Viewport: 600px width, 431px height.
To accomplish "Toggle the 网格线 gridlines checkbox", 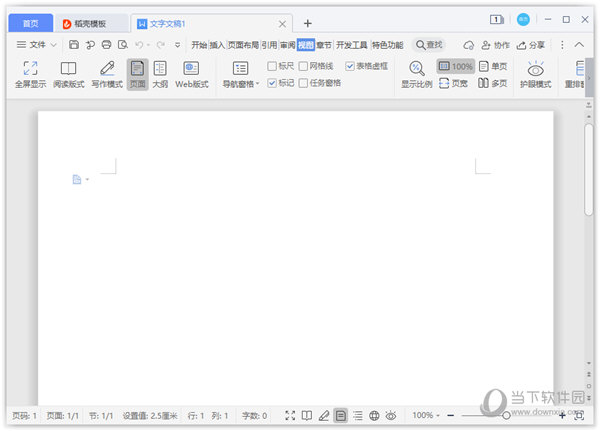I will 303,66.
